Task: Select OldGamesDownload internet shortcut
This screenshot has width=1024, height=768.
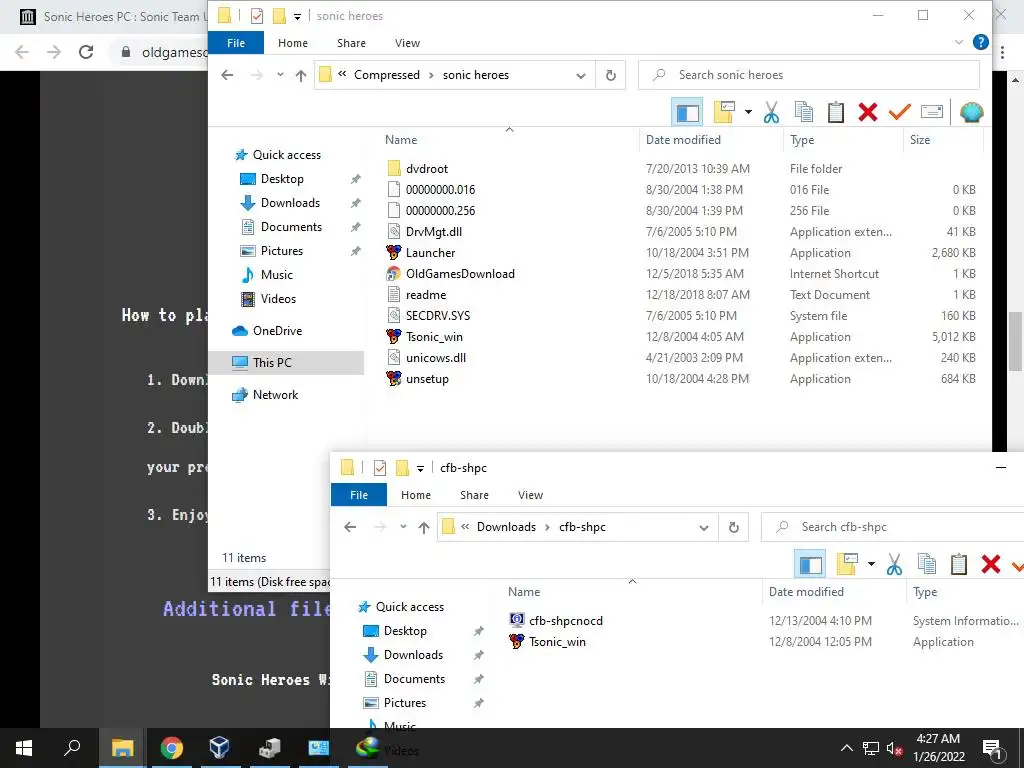Action: (460, 274)
